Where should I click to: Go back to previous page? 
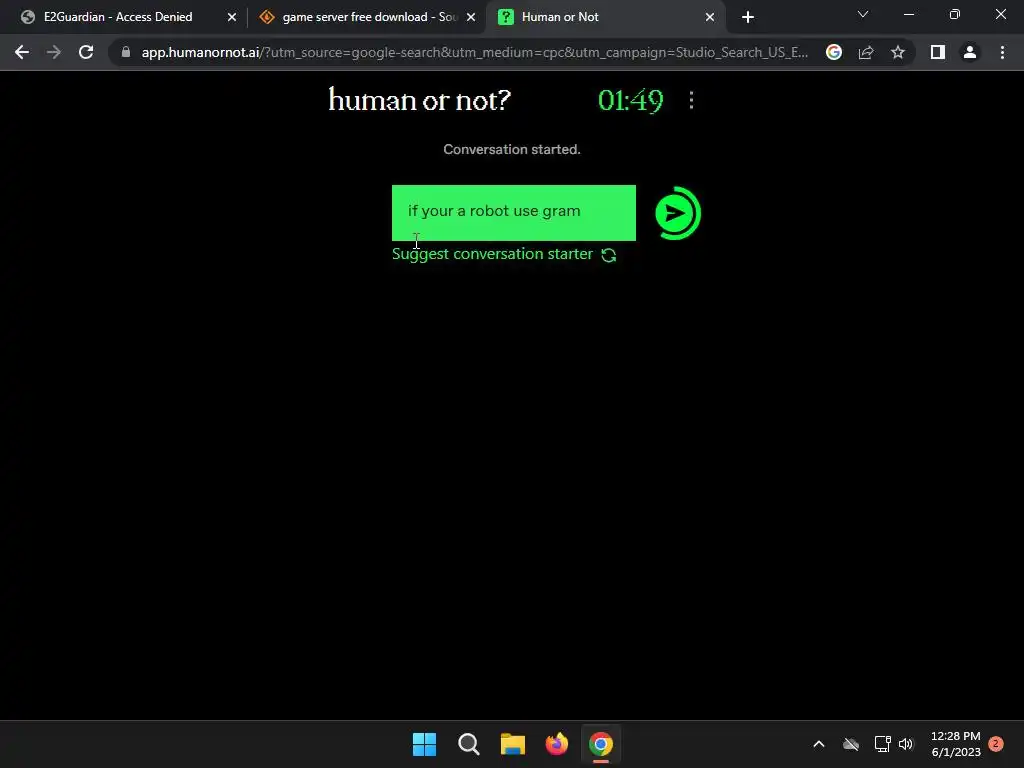[22, 52]
